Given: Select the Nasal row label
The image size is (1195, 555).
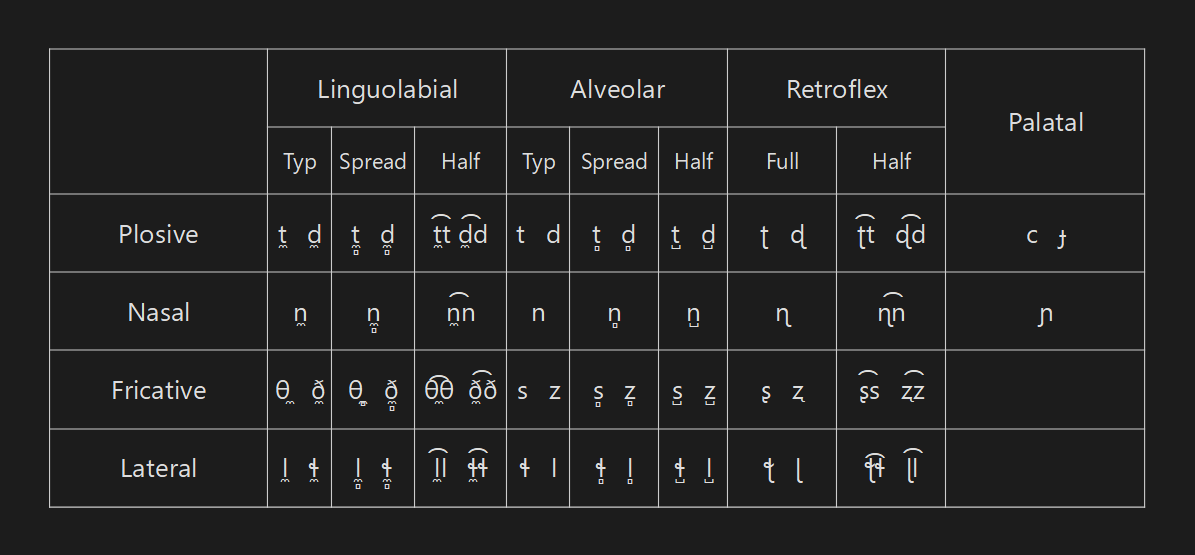Looking at the screenshot, I should [x=158, y=312].
